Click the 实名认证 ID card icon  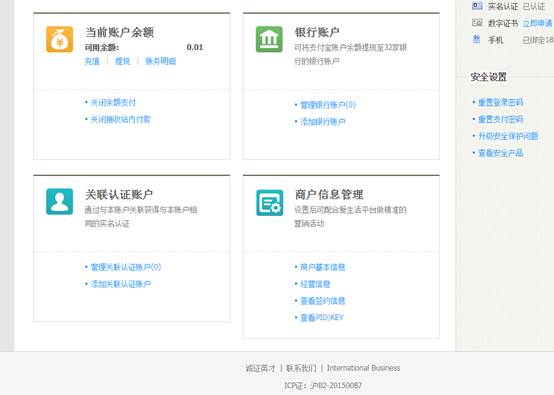click(x=477, y=6)
